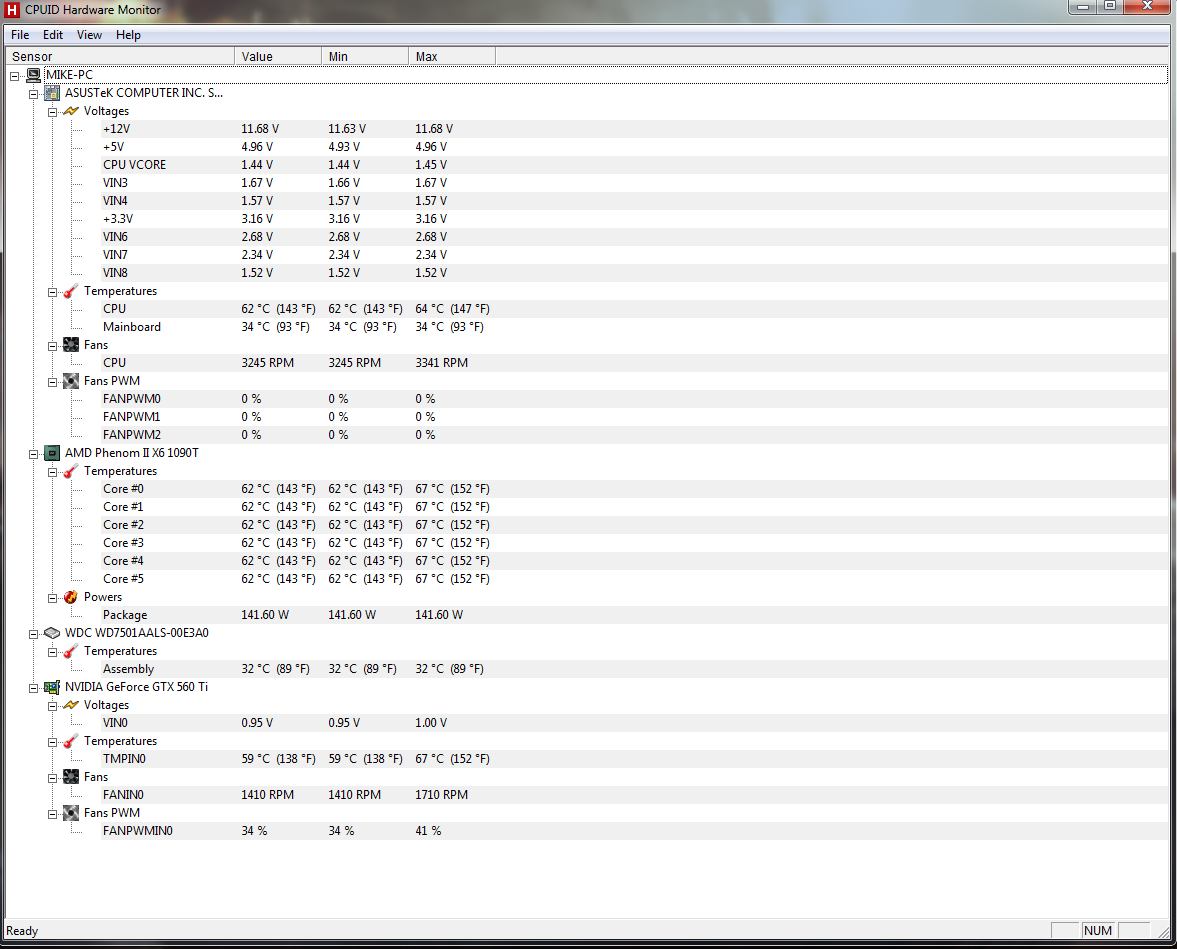
Task: Select the VIN8 voltage row
Action: [635, 273]
